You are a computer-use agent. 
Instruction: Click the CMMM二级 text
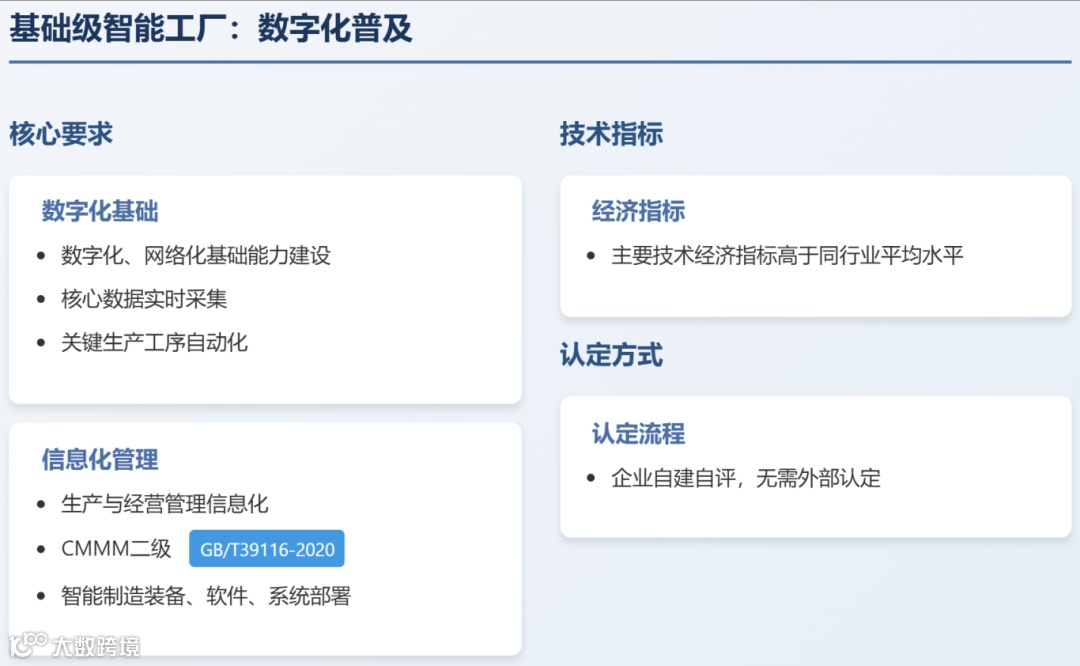(116, 549)
